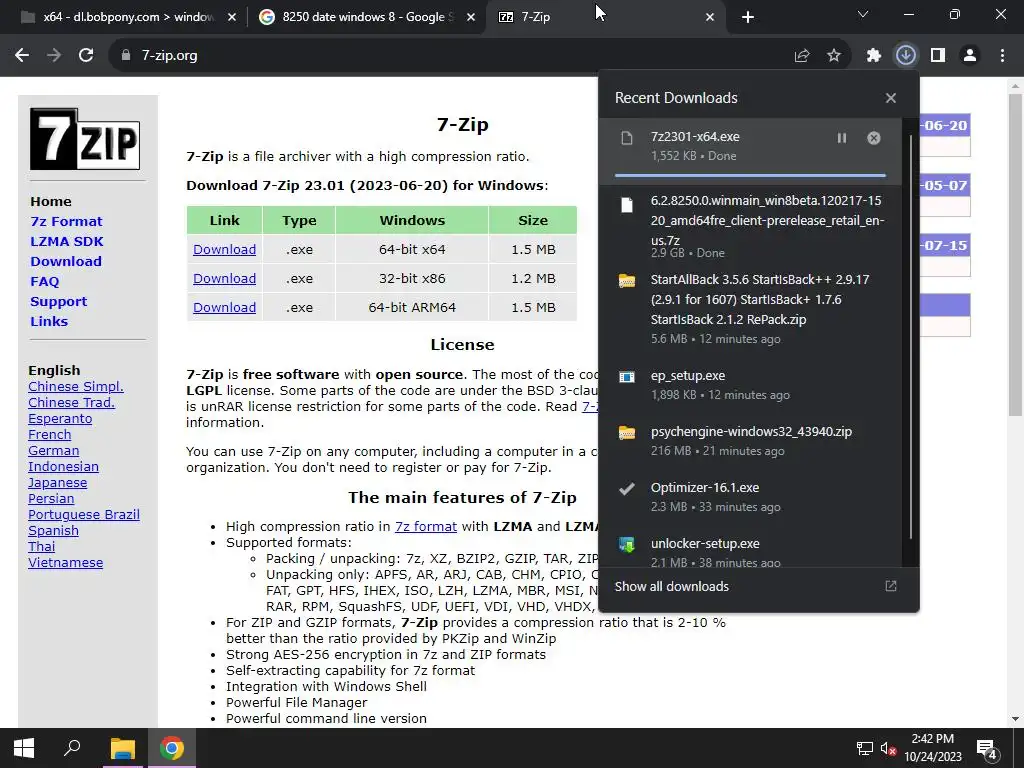Click the address bar lock icon
1024x768 pixels.
(x=126, y=56)
